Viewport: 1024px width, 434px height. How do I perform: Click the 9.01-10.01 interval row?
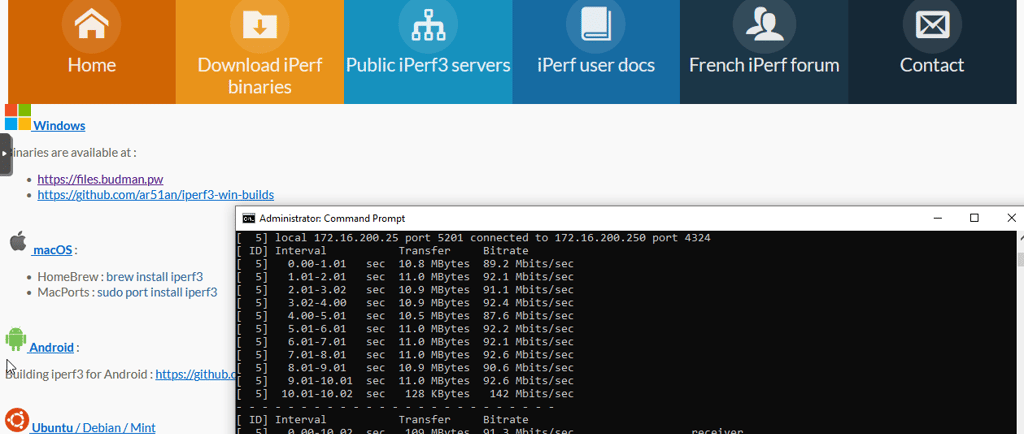tap(406, 381)
